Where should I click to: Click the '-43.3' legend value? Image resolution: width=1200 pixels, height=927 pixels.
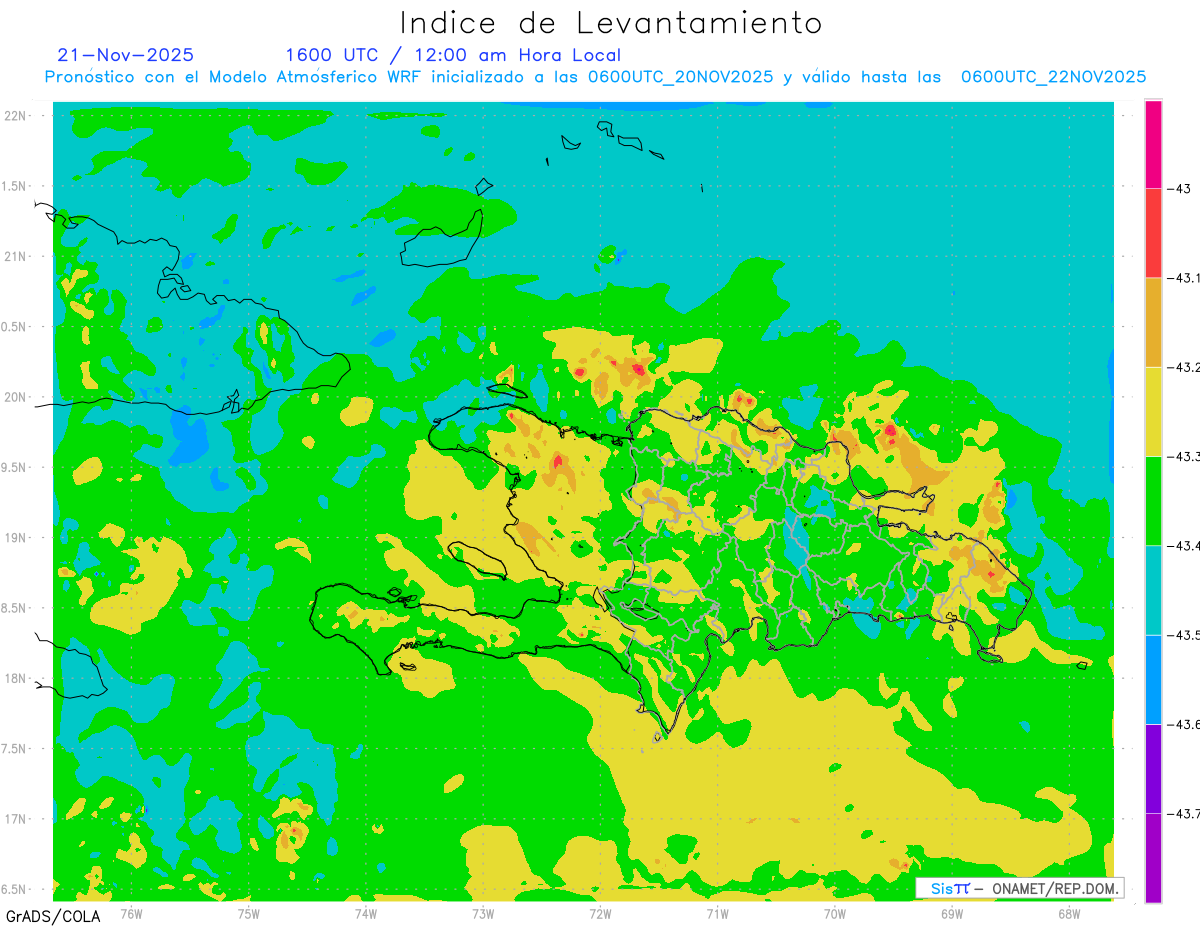click(1184, 456)
